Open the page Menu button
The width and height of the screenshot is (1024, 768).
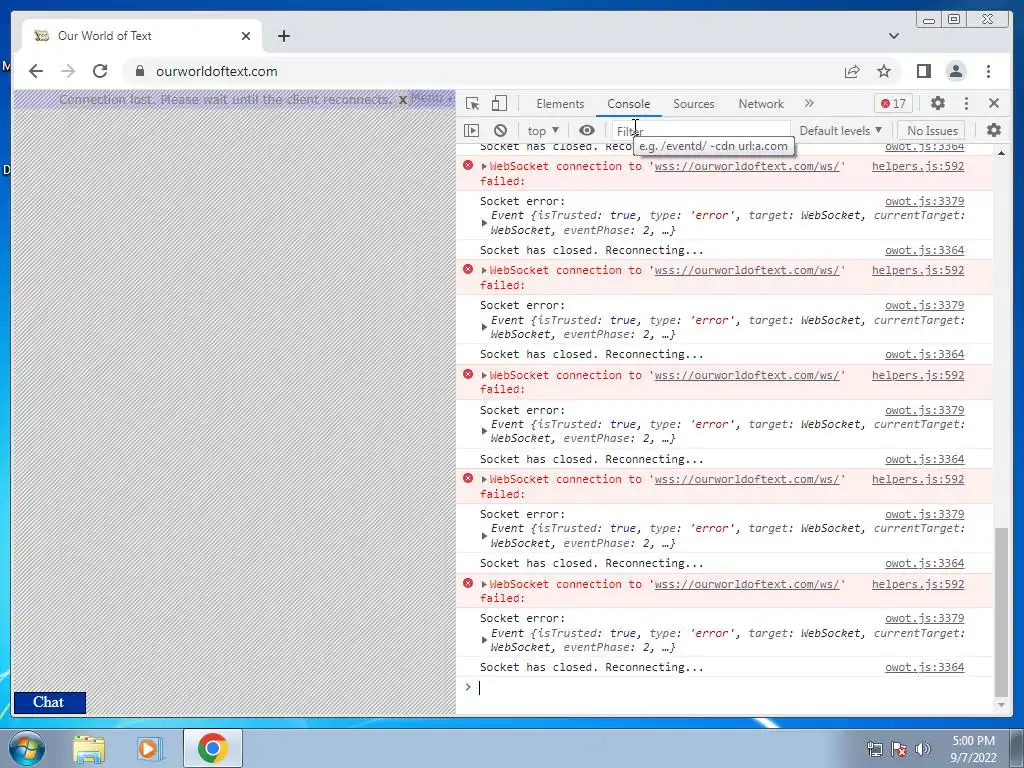[430, 98]
